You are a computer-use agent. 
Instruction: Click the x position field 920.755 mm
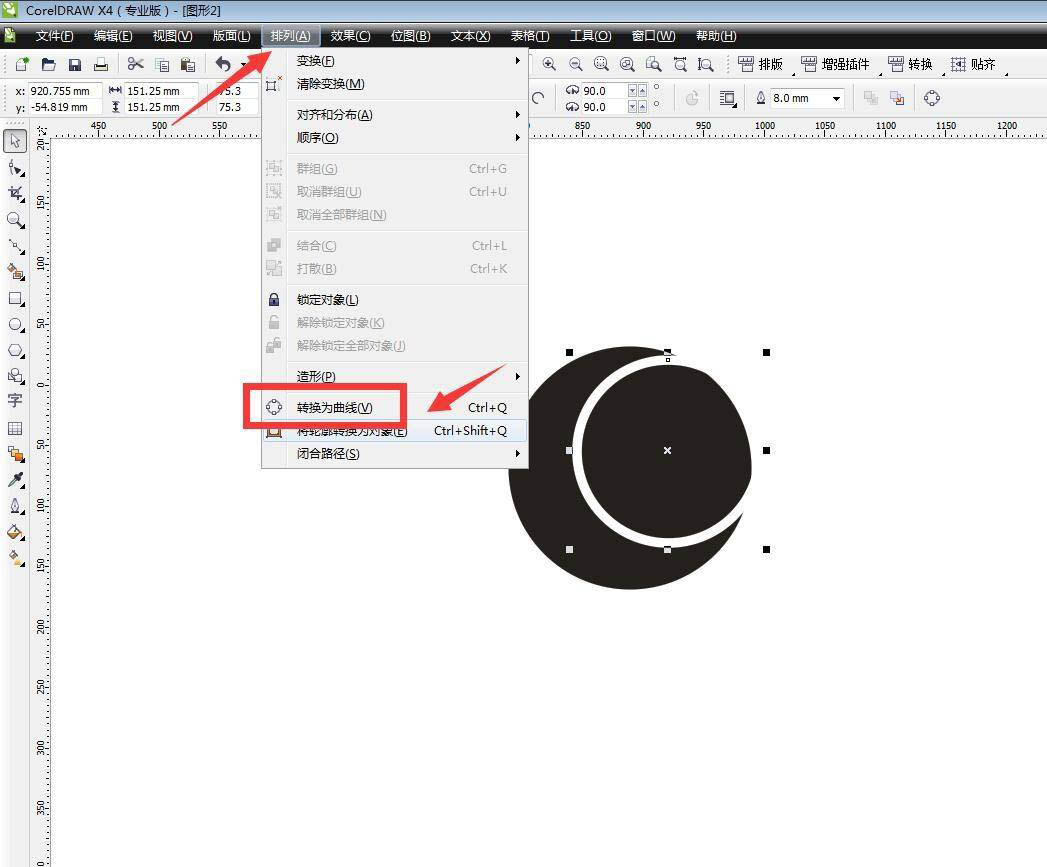click(64, 91)
